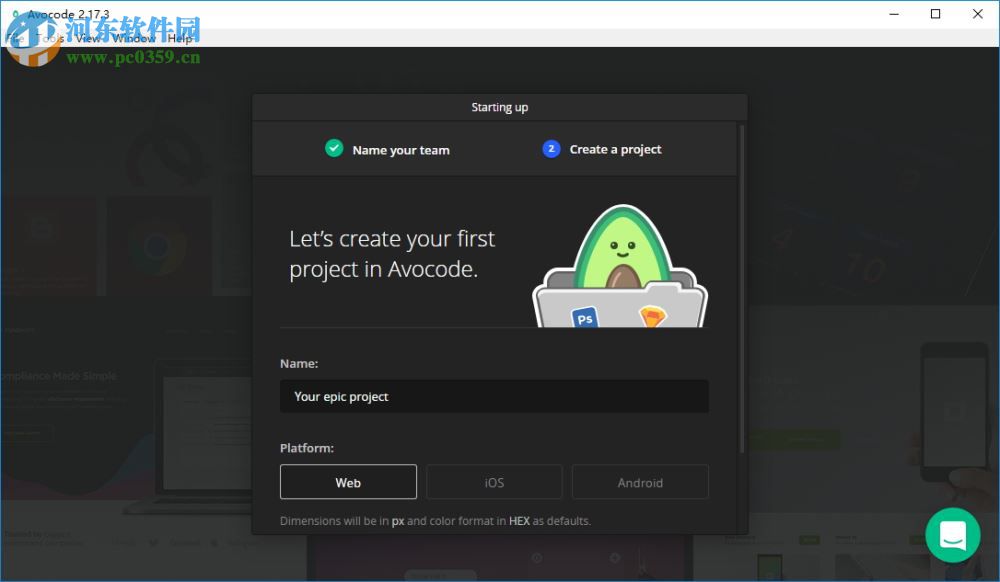Click the Your epic project name field

(494, 396)
